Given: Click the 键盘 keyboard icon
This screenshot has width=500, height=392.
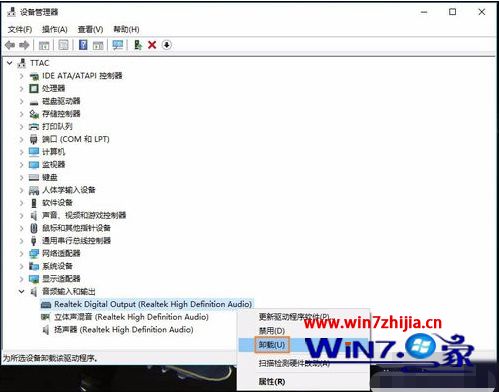Looking at the screenshot, I should 34,177.
